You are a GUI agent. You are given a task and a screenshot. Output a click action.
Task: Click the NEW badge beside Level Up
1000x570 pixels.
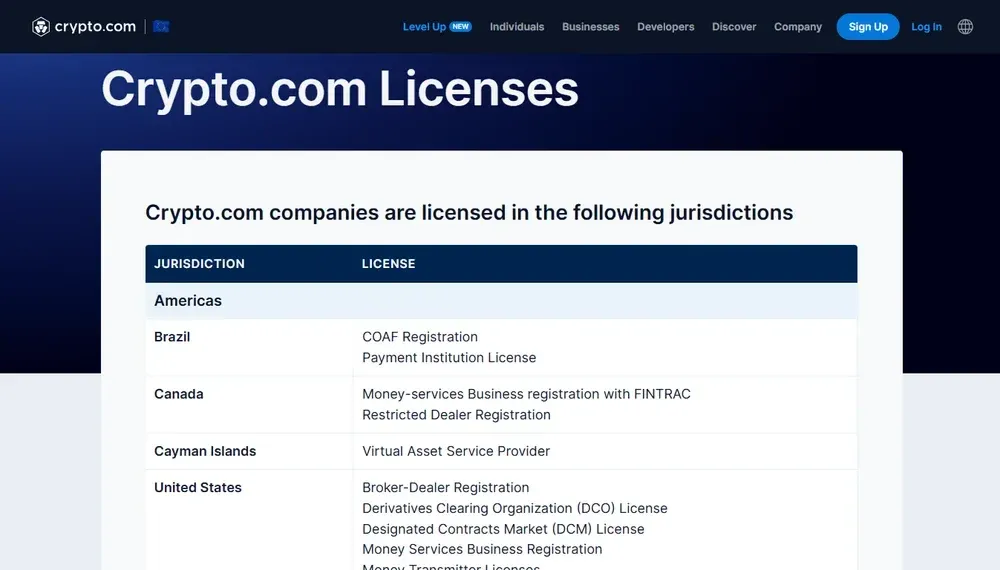click(460, 27)
